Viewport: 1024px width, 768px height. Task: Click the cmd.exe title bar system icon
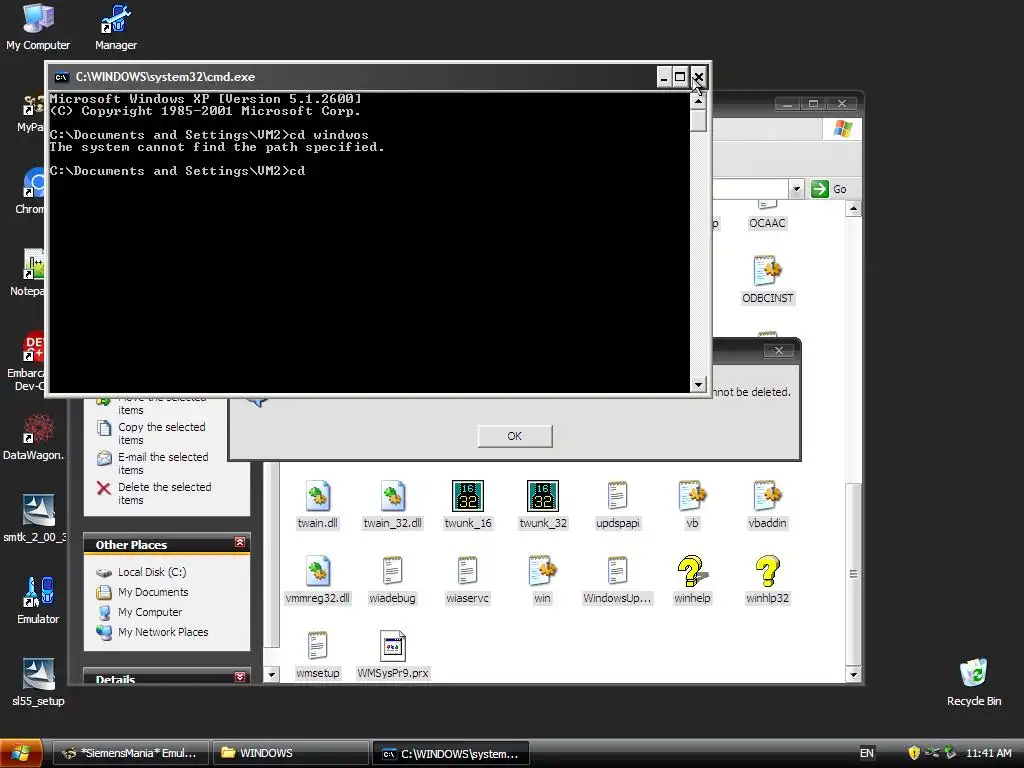tap(61, 77)
